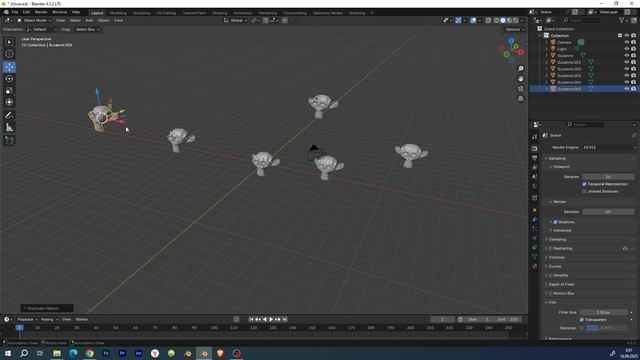640x360 pixels.
Task: Select the Select Box tool in the toolbar
Action: point(9,42)
